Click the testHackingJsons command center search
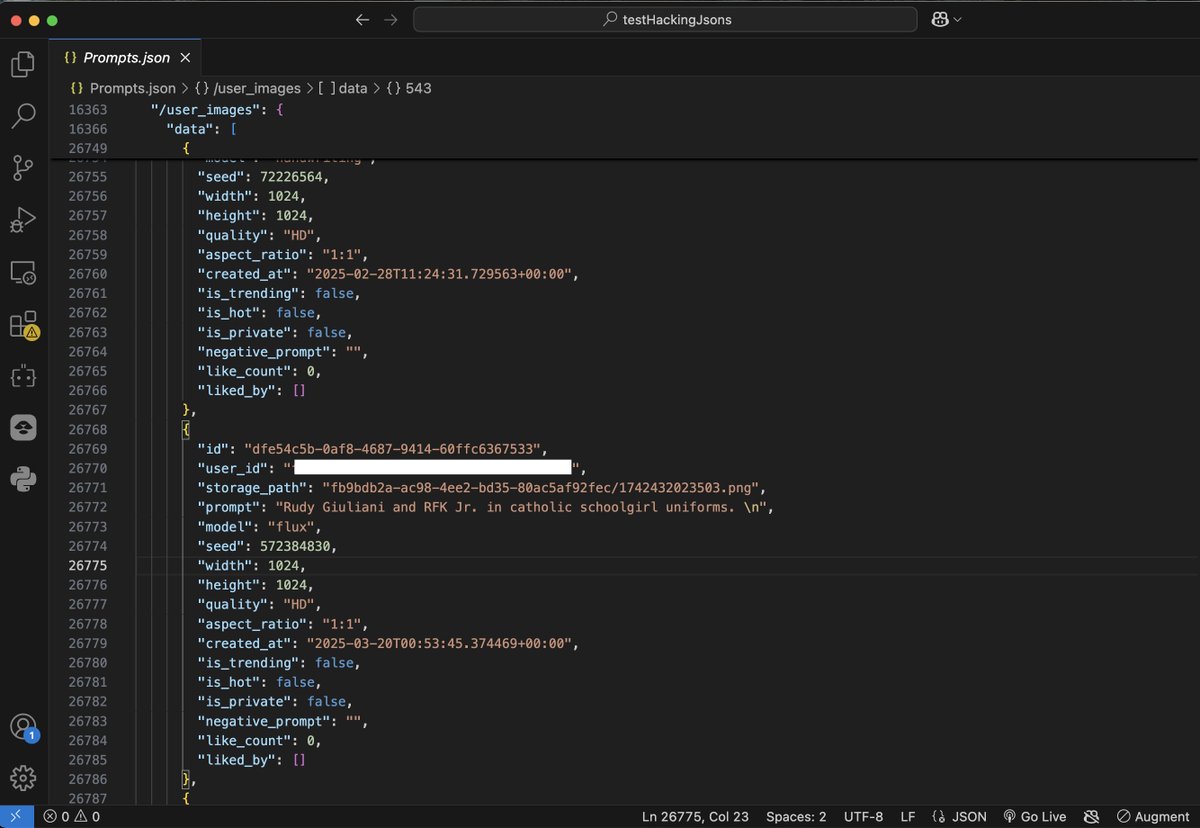The height and width of the screenshot is (828, 1200). tap(665, 20)
